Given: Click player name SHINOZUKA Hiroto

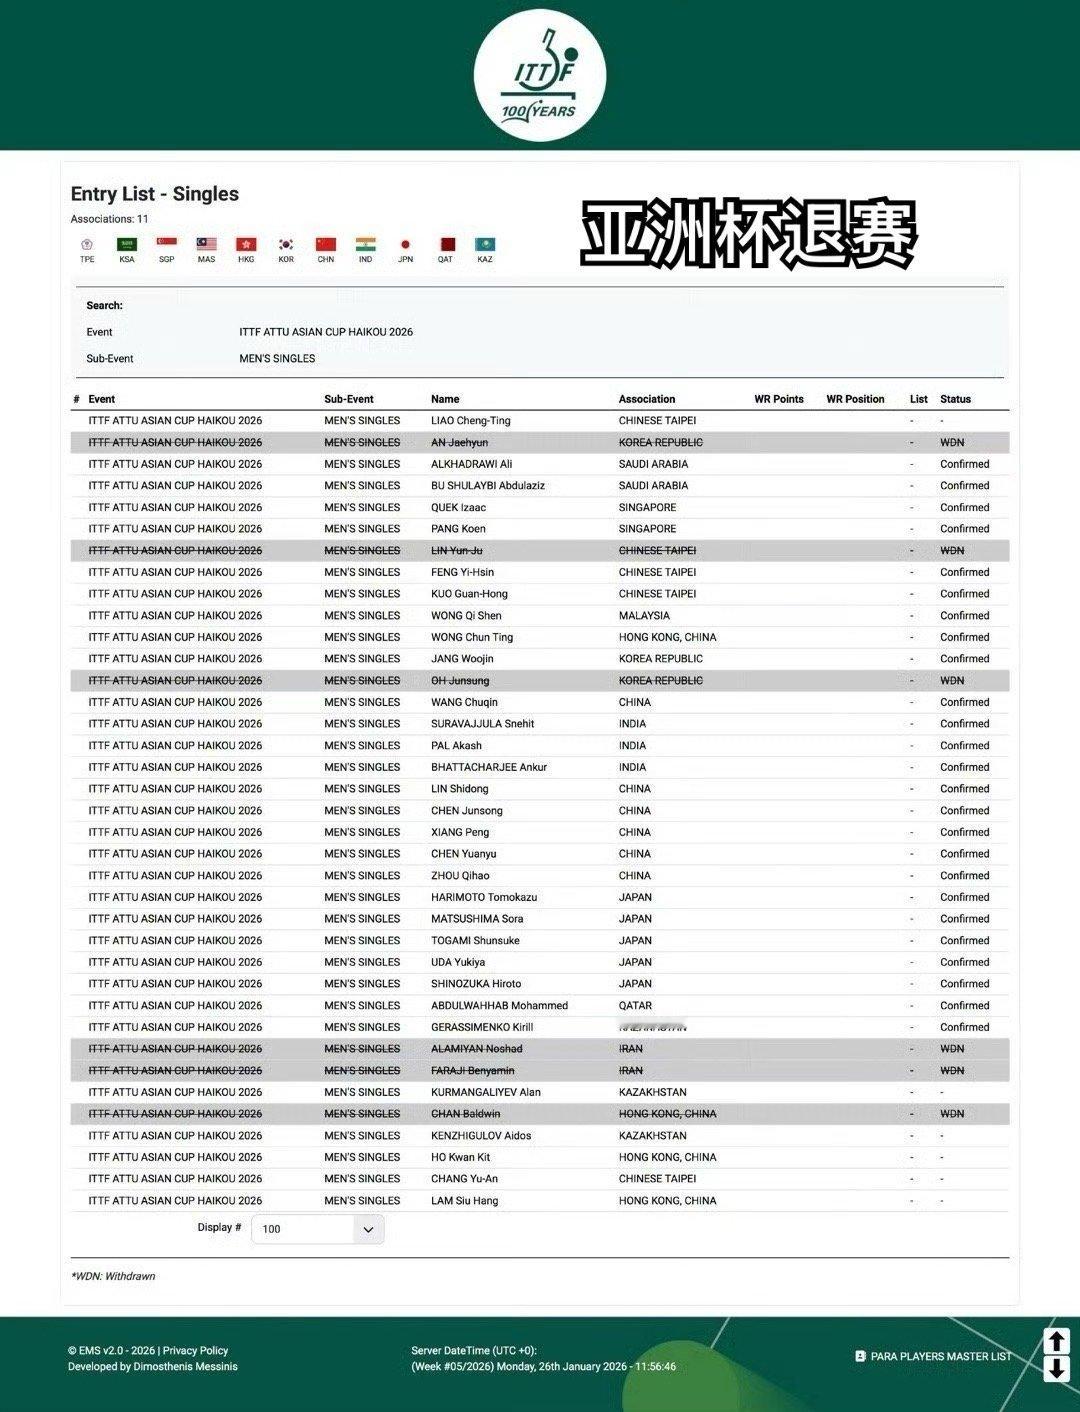Looking at the screenshot, I should coord(476,984).
